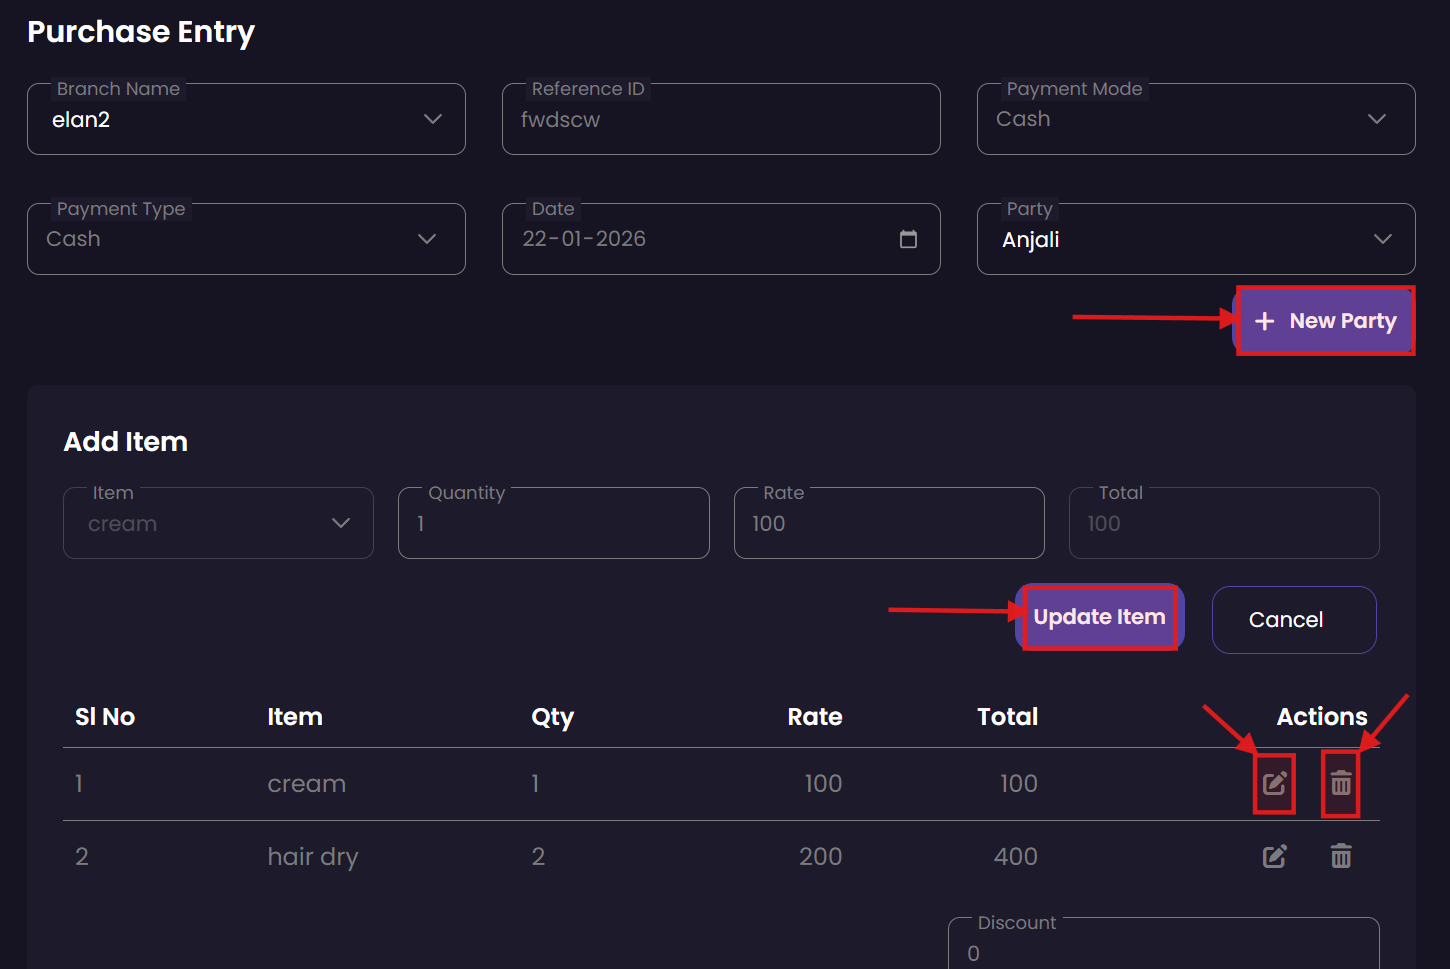The image size is (1450, 969).
Task: Click into the Quantity field
Action: pyautogui.click(x=553, y=524)
